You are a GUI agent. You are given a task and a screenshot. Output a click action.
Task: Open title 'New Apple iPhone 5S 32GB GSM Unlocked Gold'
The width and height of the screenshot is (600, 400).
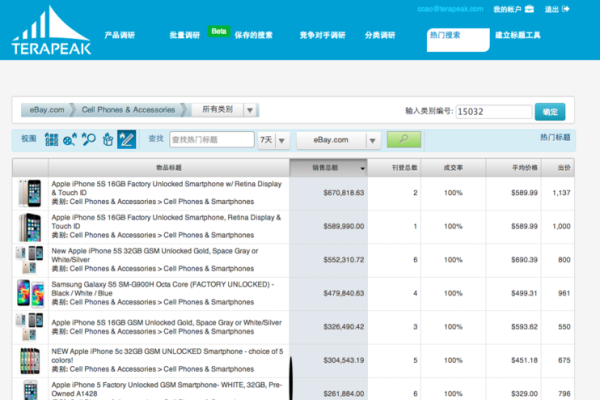[x=155, y=255]
